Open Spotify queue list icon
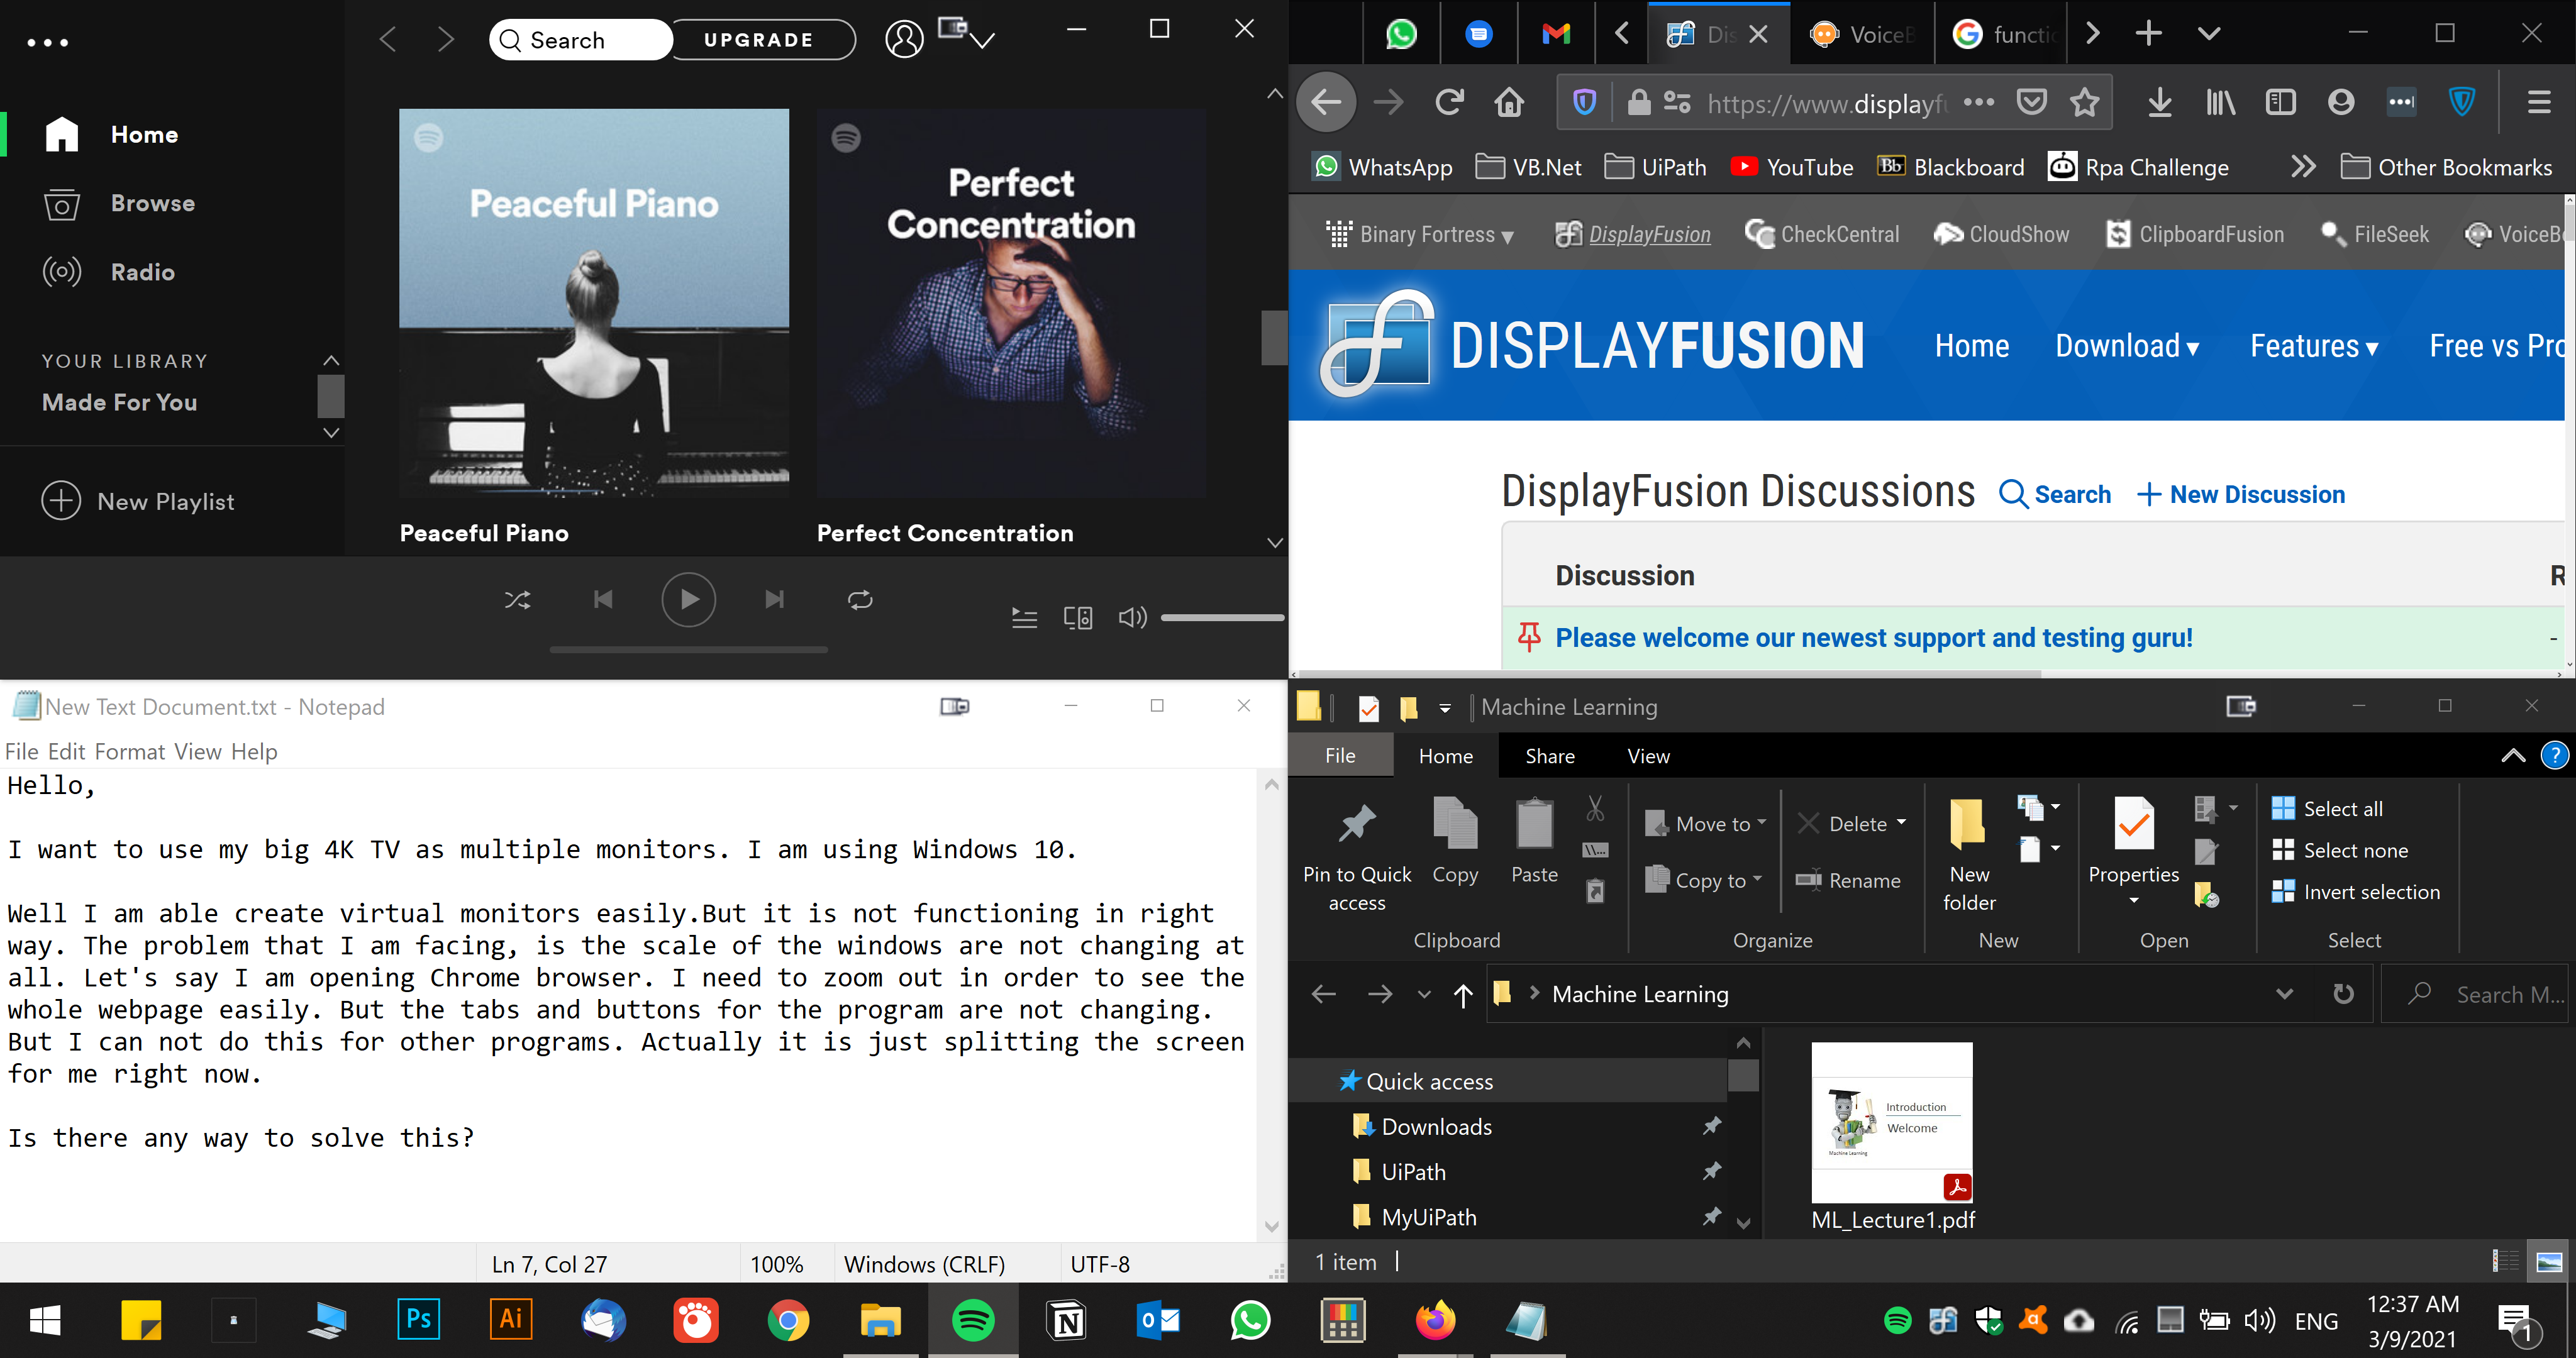This screenshot has height=1358, width=2576. click(x=1024, y=618)
